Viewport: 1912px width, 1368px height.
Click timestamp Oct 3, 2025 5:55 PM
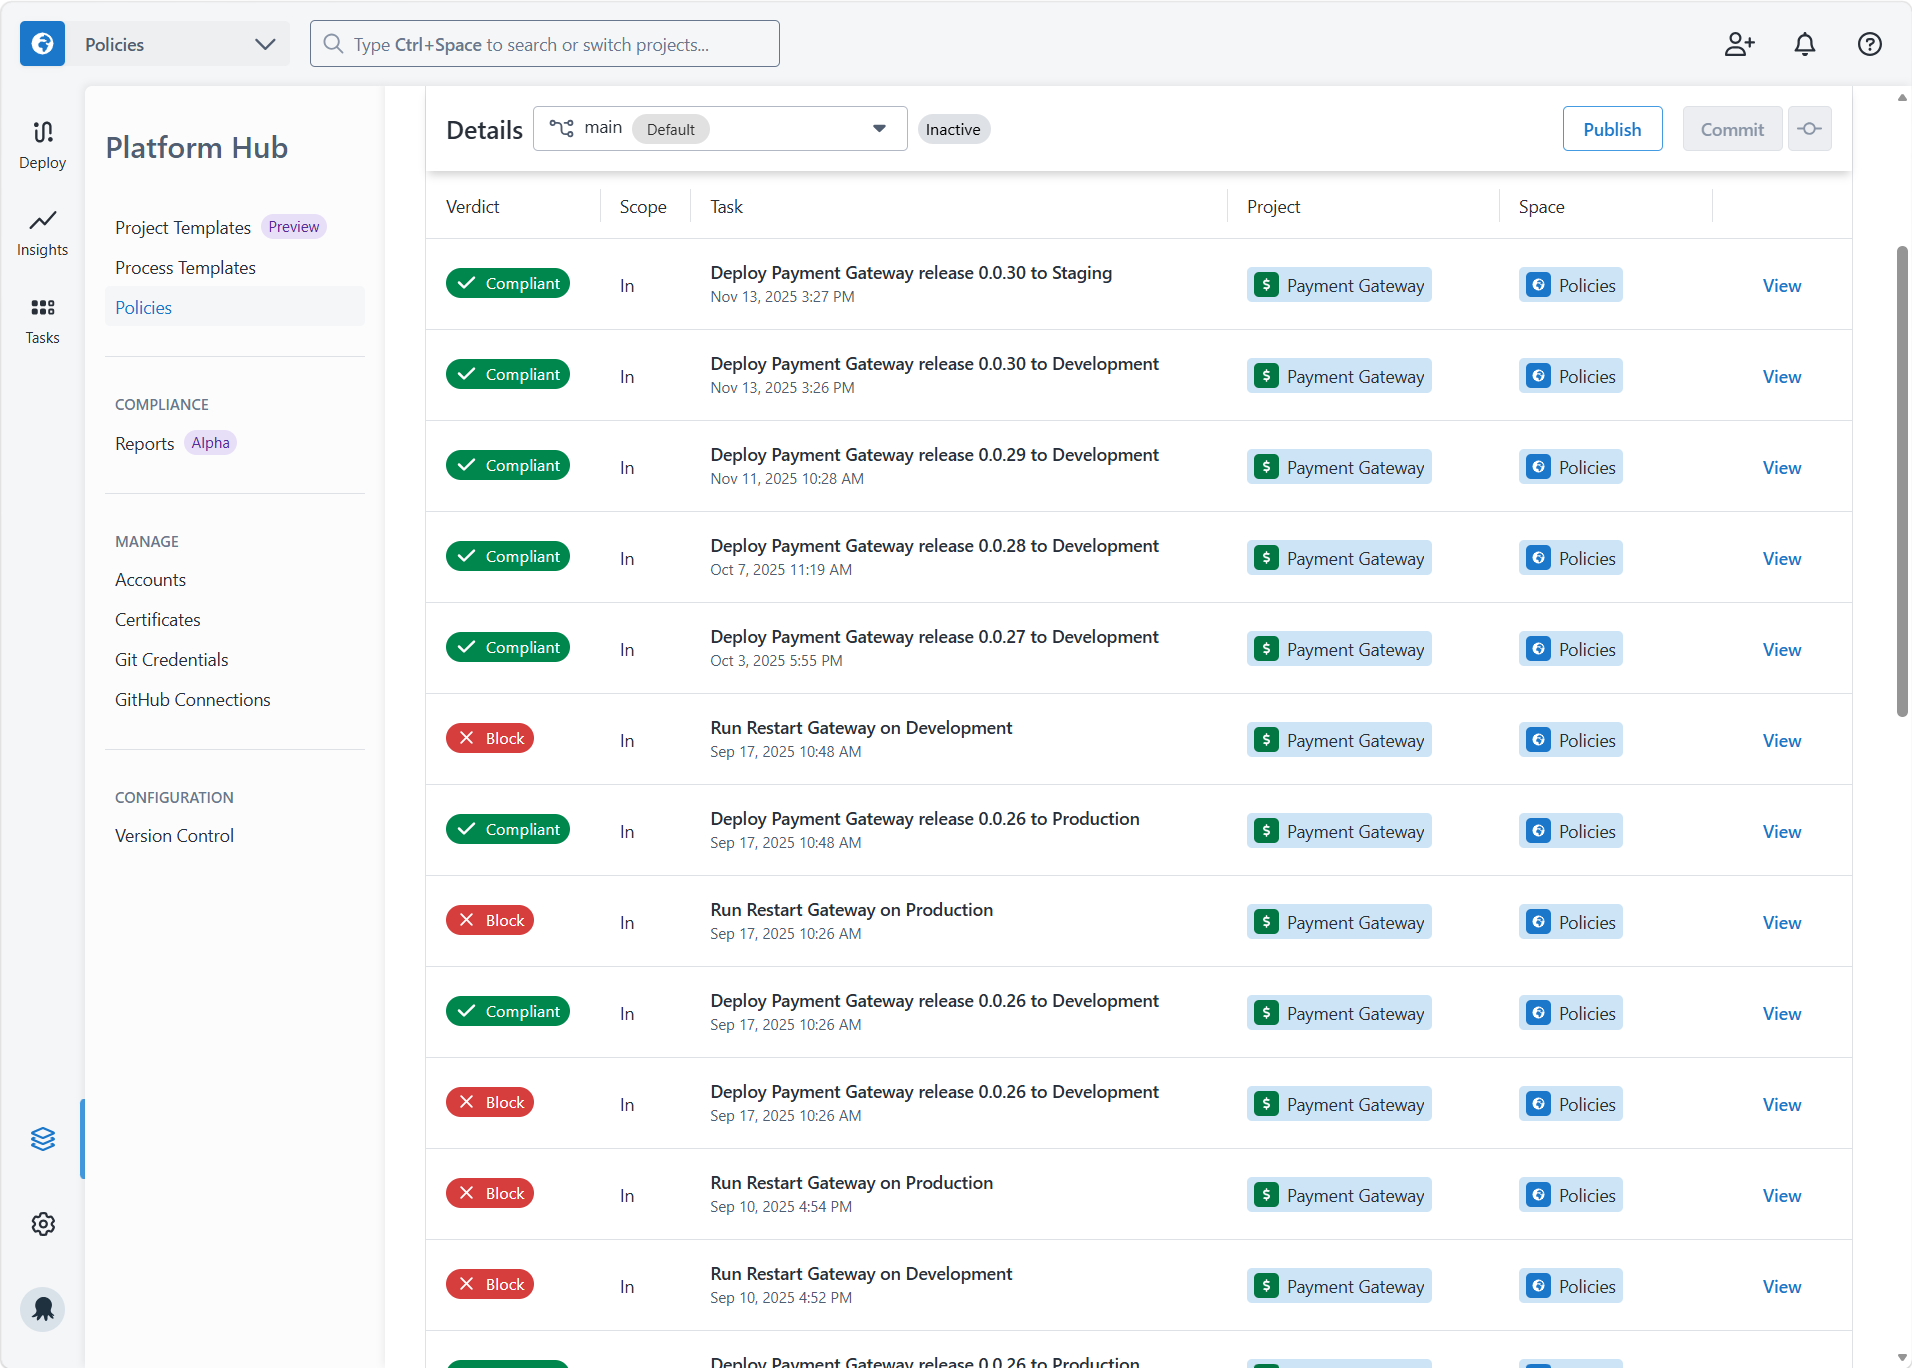[x=776, y=661]
